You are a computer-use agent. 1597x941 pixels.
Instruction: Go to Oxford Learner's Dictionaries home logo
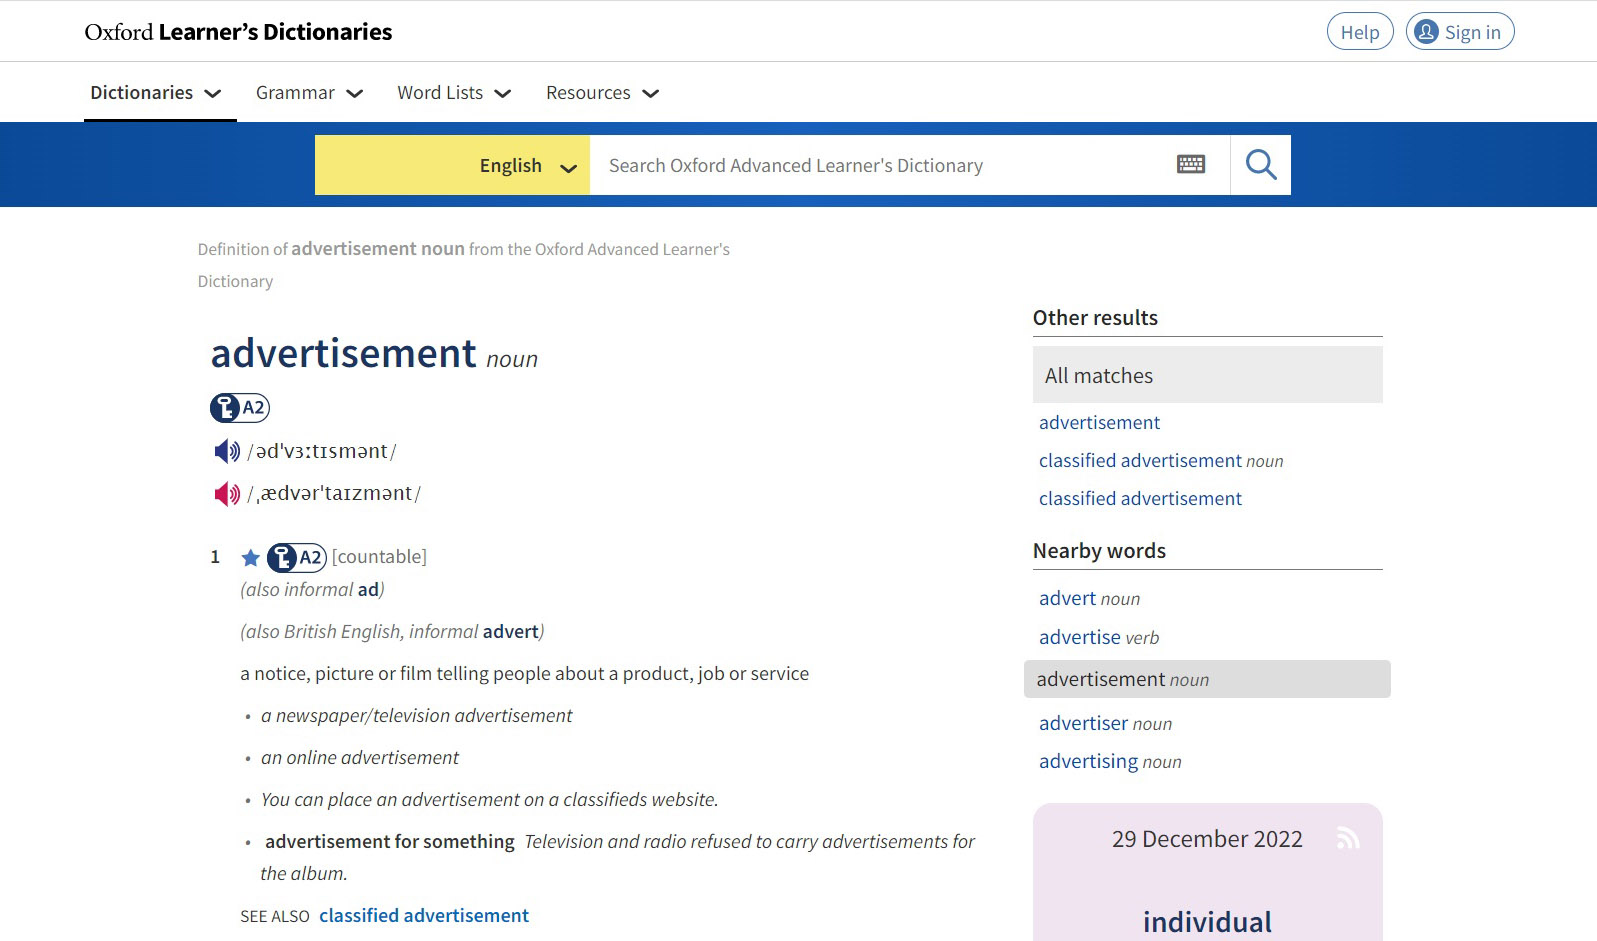coord(238,32)
